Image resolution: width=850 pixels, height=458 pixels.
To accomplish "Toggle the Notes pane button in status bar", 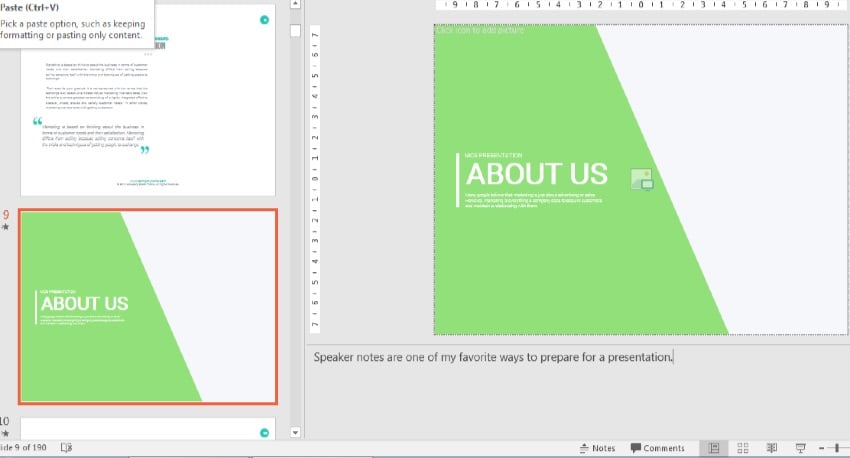I will click(597, 448).
